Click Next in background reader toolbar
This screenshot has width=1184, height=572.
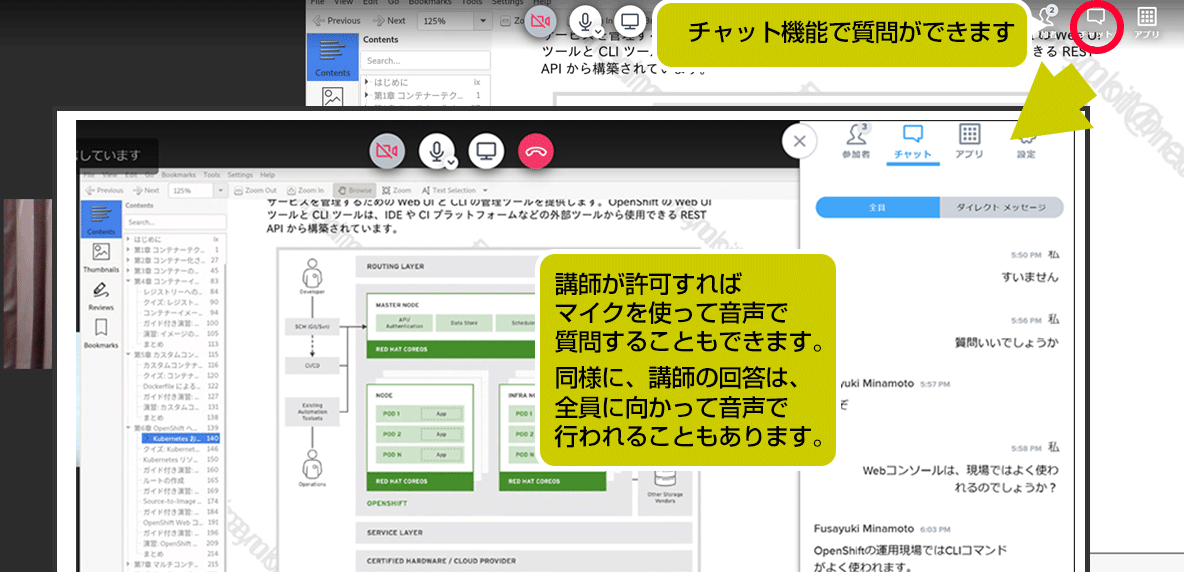point(390,20)
